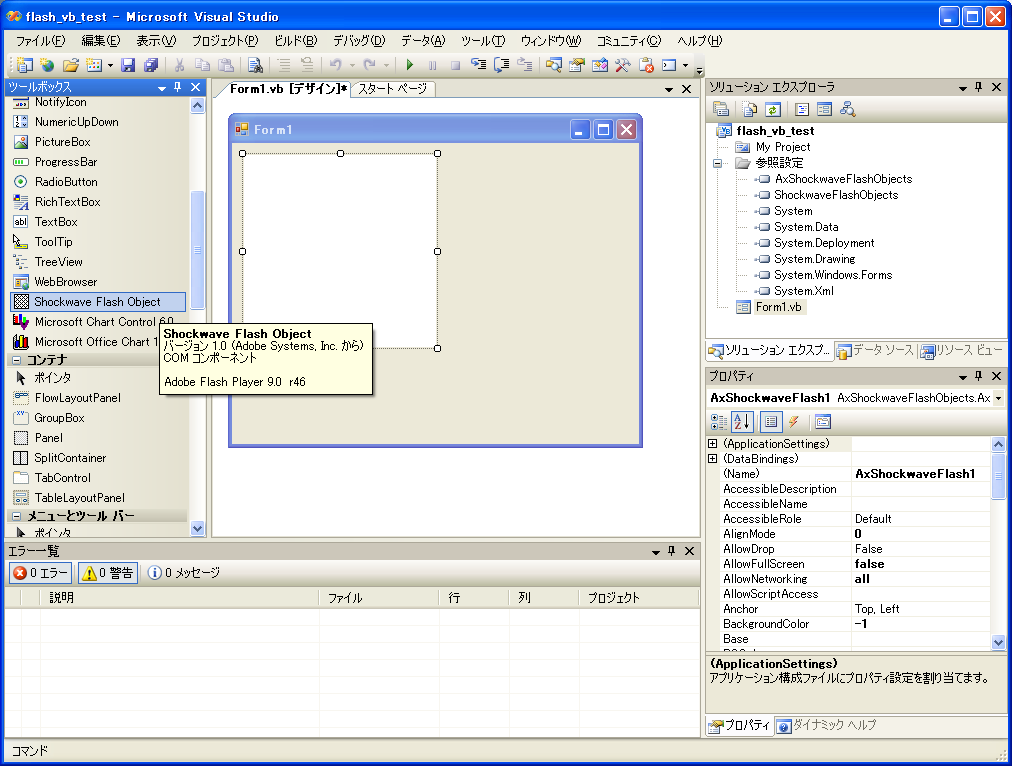Sort error list by ファイル column header
The height and width of the screenshot is (766, 1012).
(x=380, y=598)
